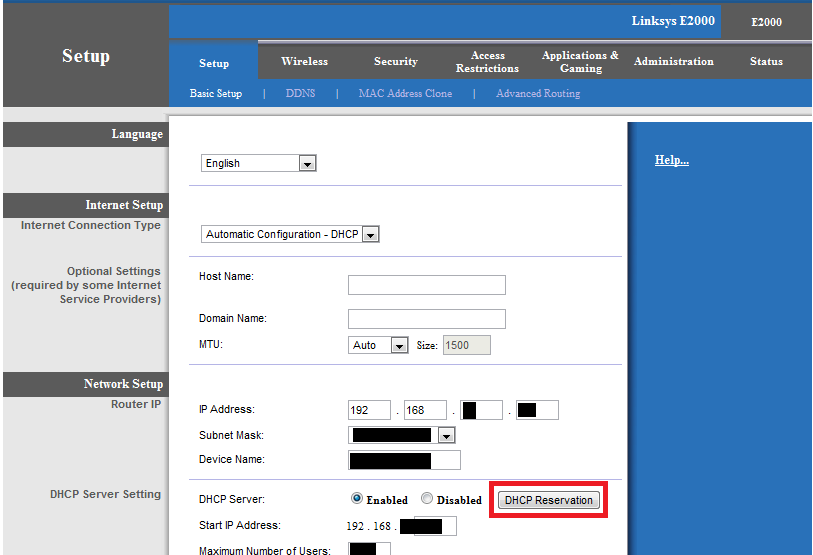Viewport: 813px width, 555px height.
Task: Expand the Subnet Mask dropdown arrow
Action: pos(446,436)
